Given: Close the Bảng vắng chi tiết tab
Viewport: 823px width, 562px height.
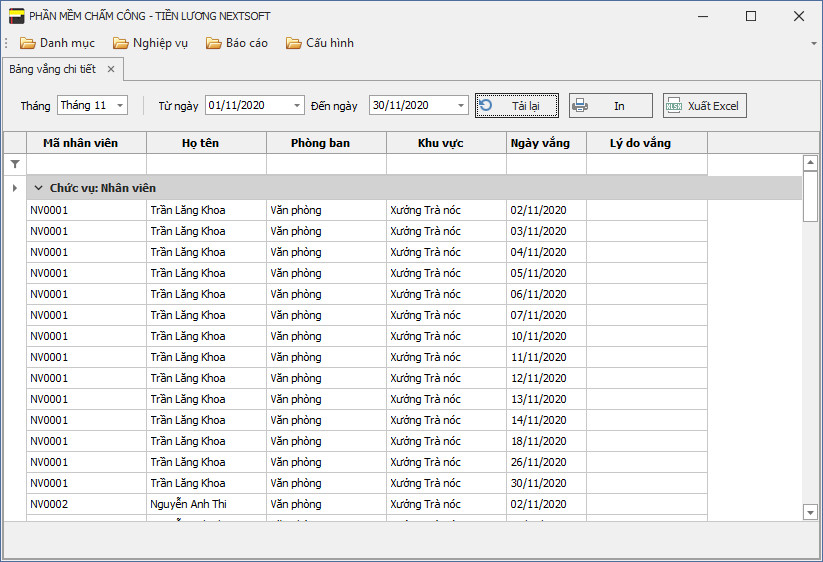Looking at the screenshot, I should tap(111, 69).
